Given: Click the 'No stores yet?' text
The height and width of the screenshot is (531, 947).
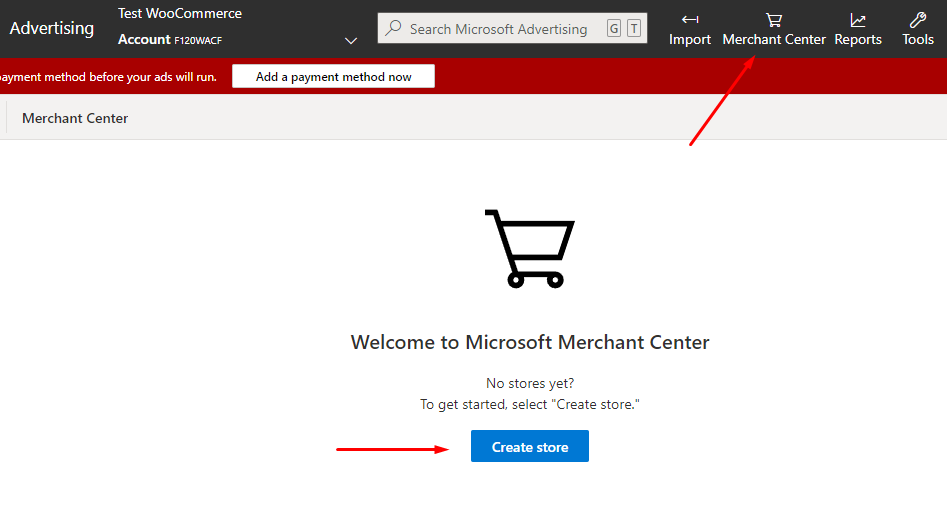Looking at the screenshot, I should coord(530,384).
